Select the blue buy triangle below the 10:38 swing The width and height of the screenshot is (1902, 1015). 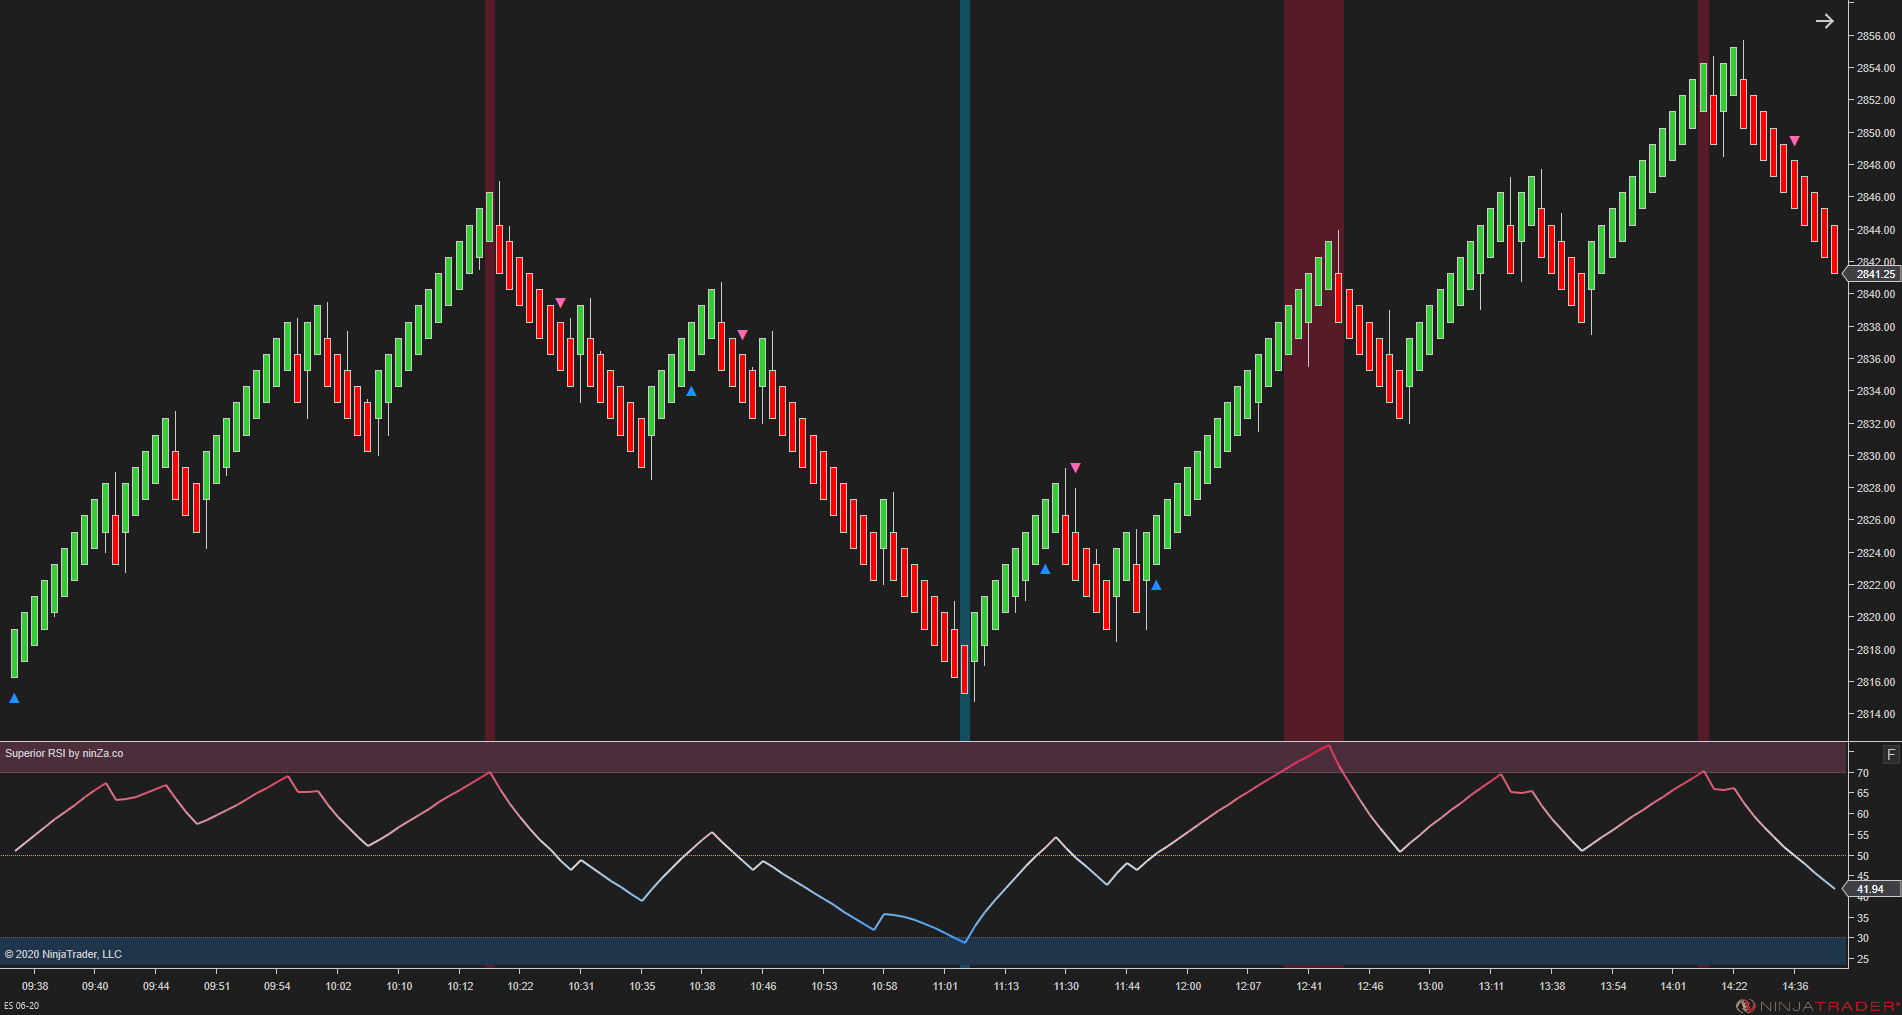pyautogui.click(x=691, y=392)
